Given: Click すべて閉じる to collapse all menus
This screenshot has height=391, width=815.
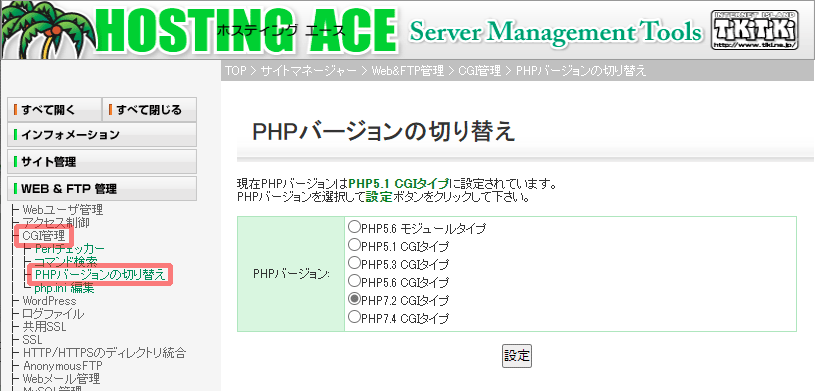Looking at the screenshot, I should pos(150,110).
